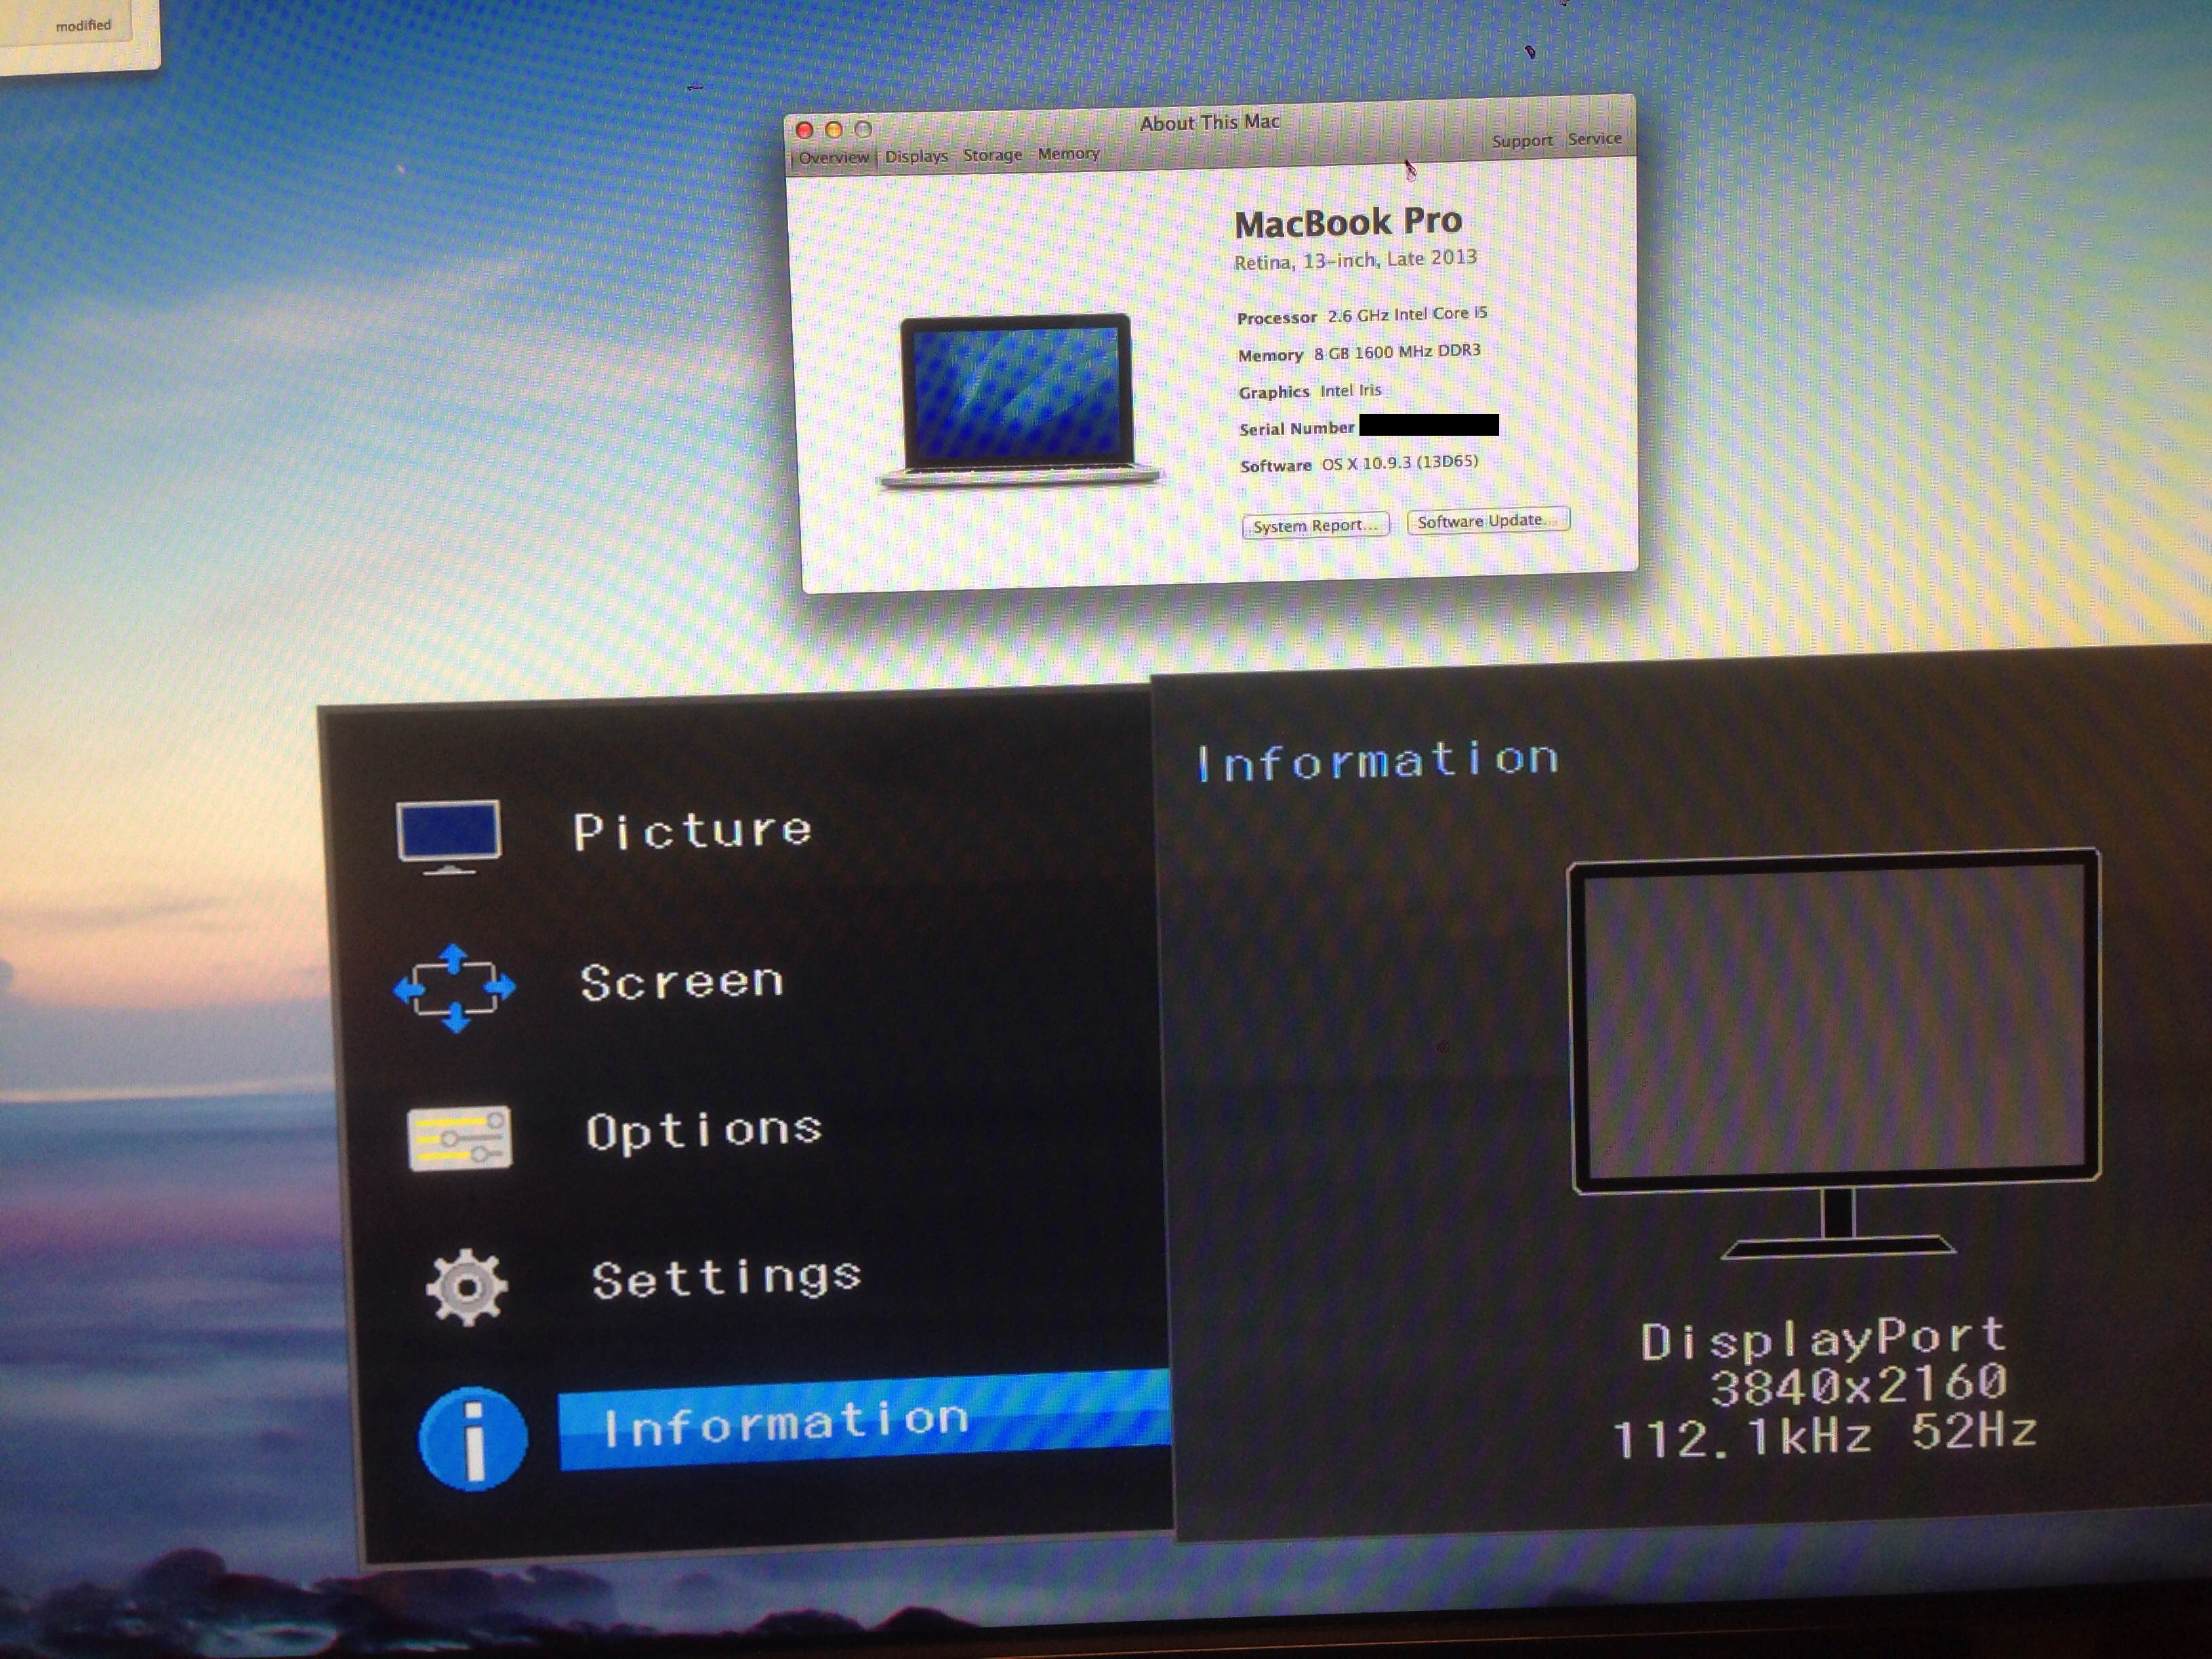Click the Processor '2.6 GHz Intel Core i5' value

[x=1407, y=314]
